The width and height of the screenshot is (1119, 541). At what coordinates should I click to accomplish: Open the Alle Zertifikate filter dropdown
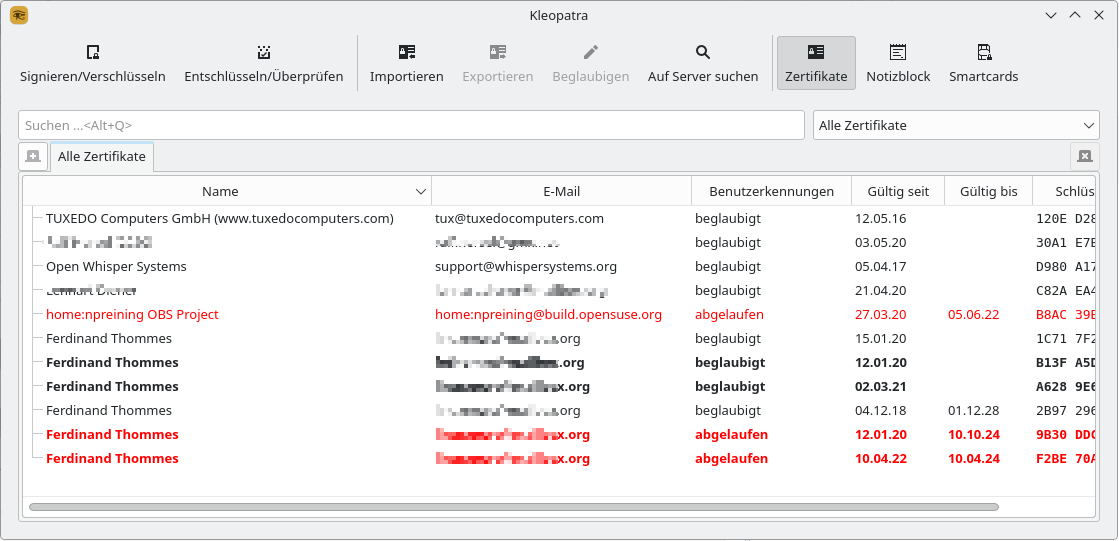(x=956, y=125)
